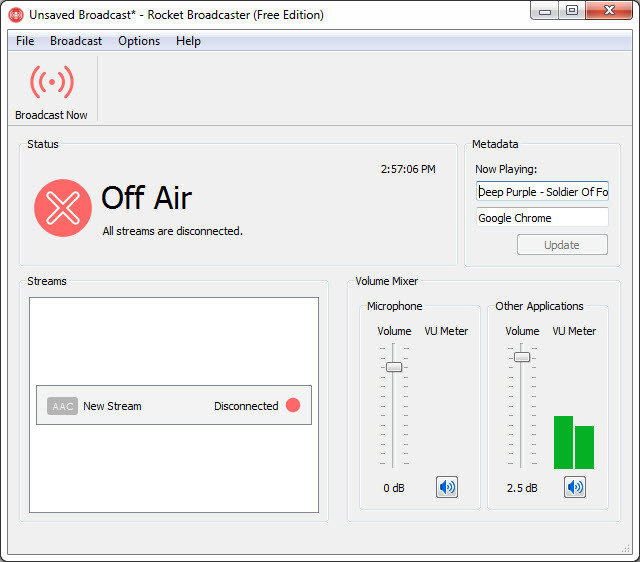Click 'All streams are disconnected.' text

(x=173, y=231)
